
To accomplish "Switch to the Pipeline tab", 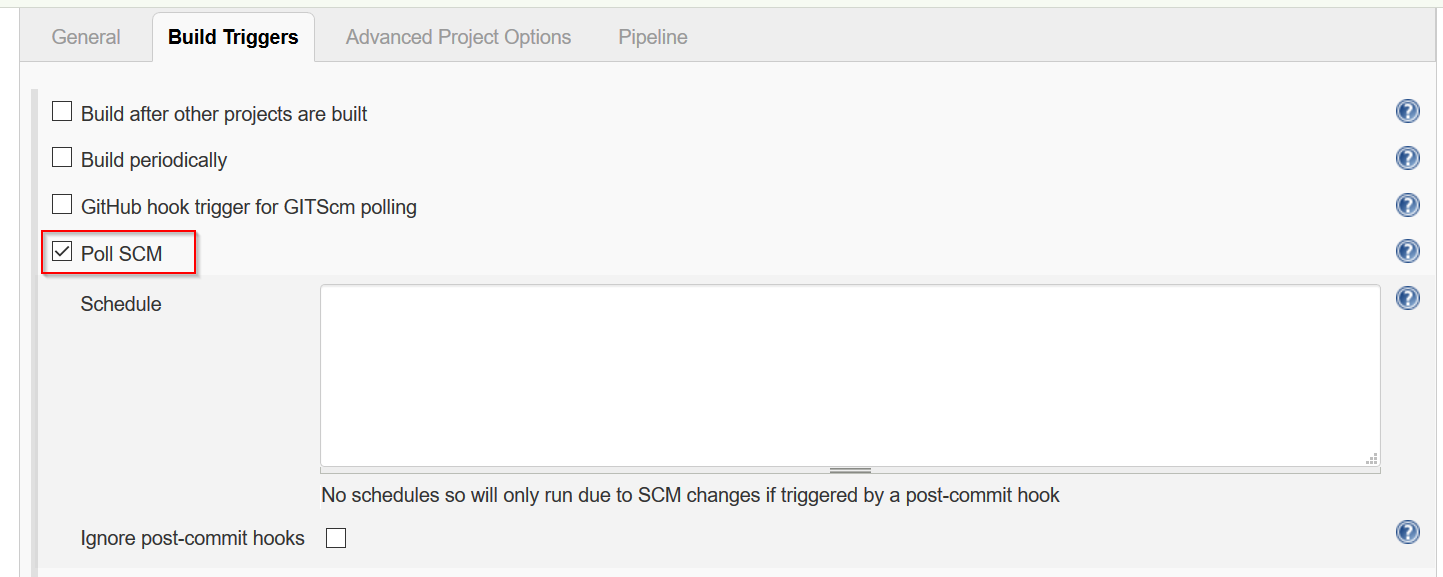I will tap(651, 36).
